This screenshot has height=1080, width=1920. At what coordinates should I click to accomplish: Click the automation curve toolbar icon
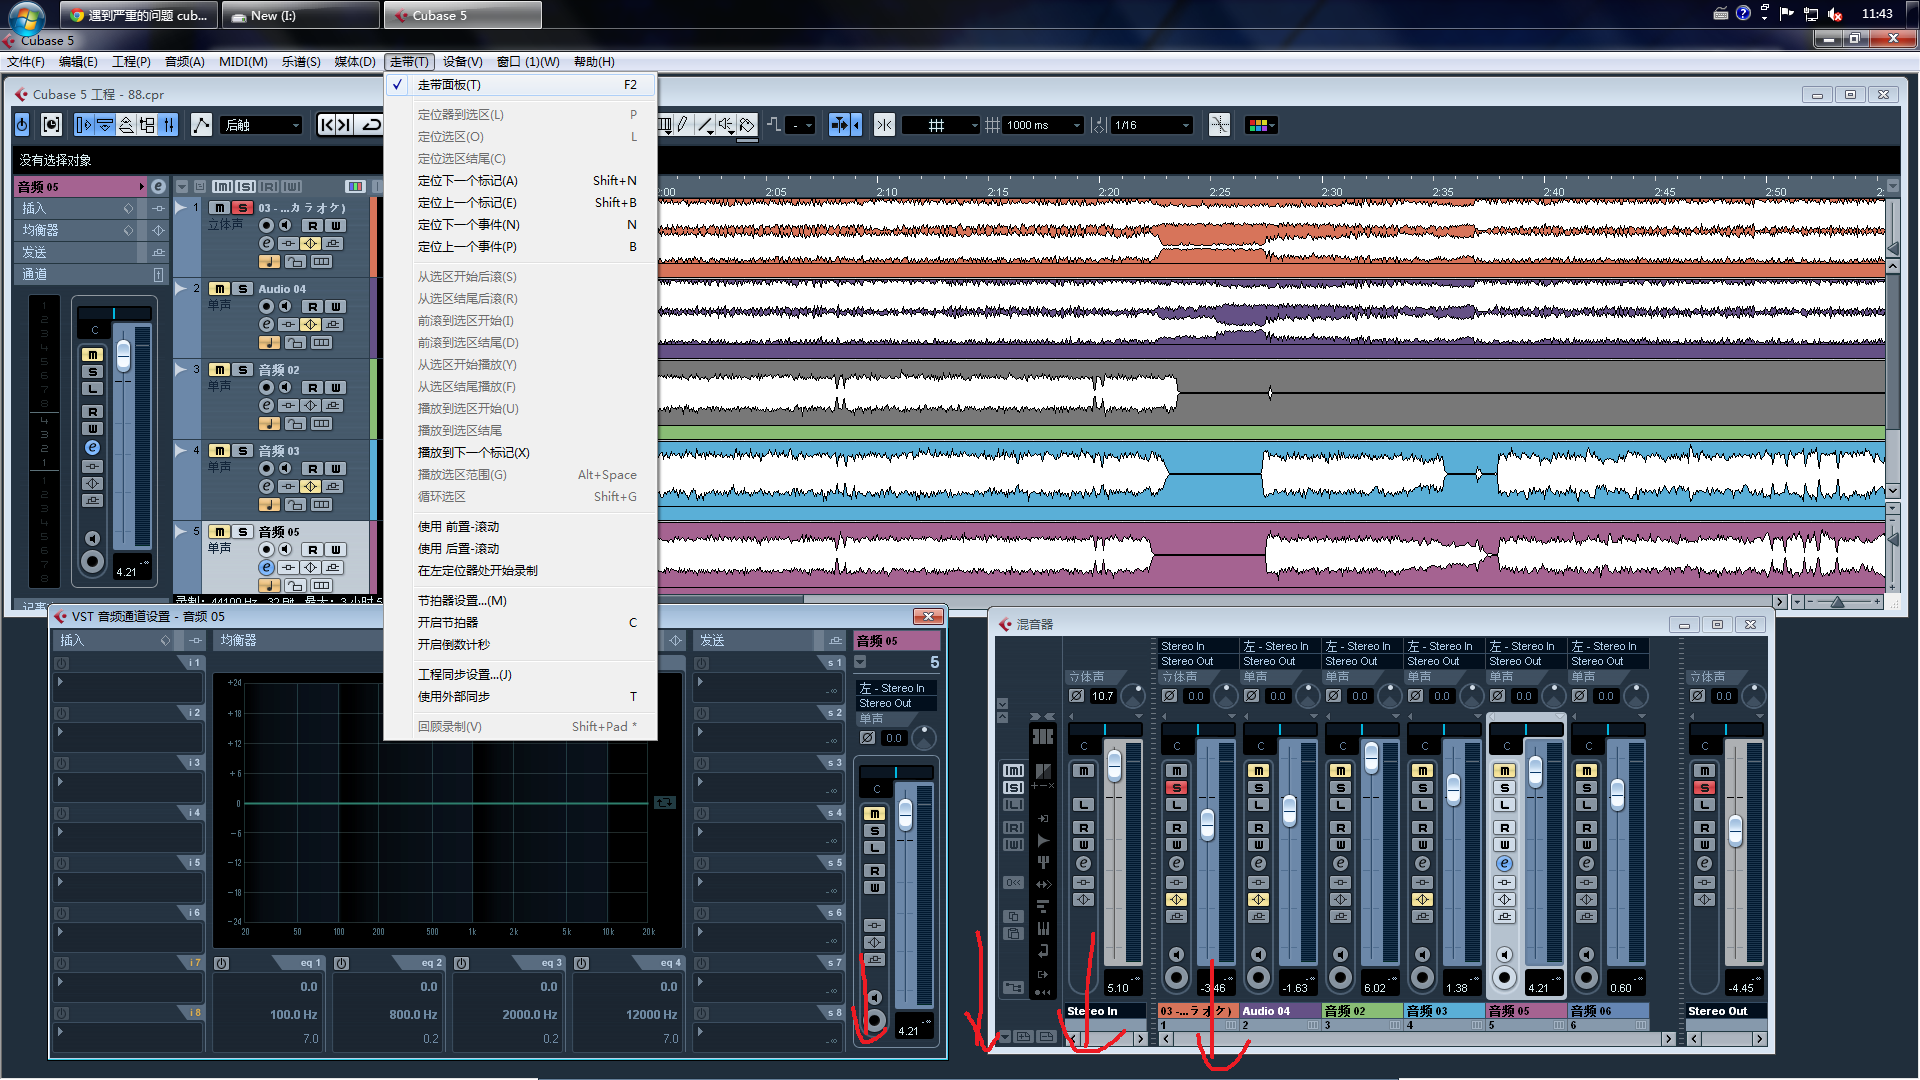(201, 125)
